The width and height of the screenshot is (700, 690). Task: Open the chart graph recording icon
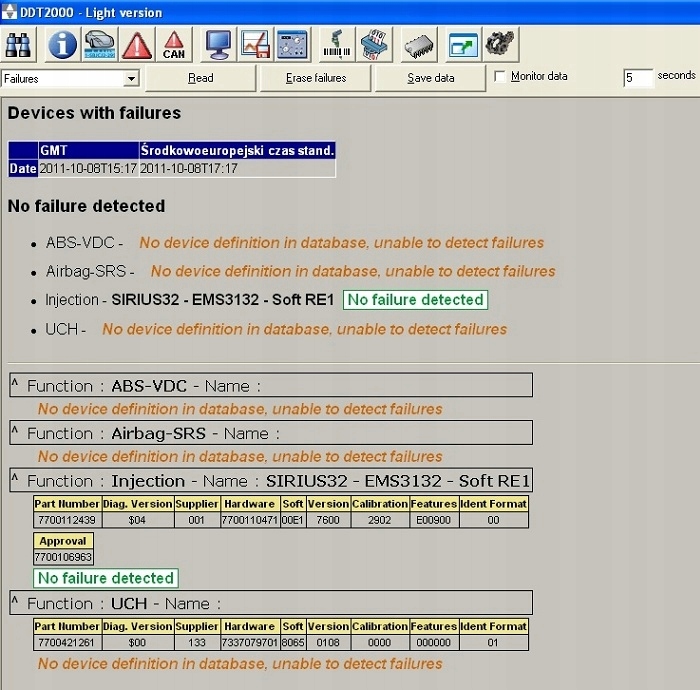click(x=255, y=44)
